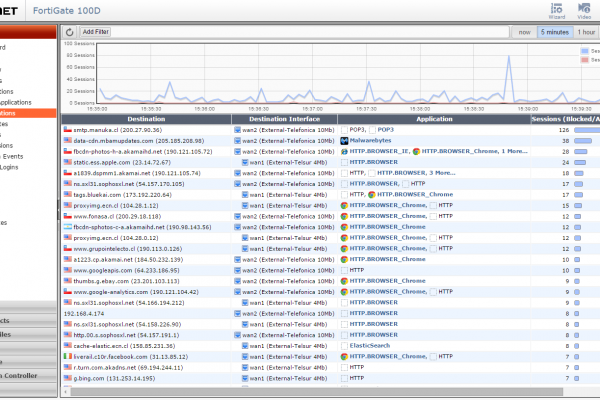Click Chile flag for www.google-analytics.com

68,292
